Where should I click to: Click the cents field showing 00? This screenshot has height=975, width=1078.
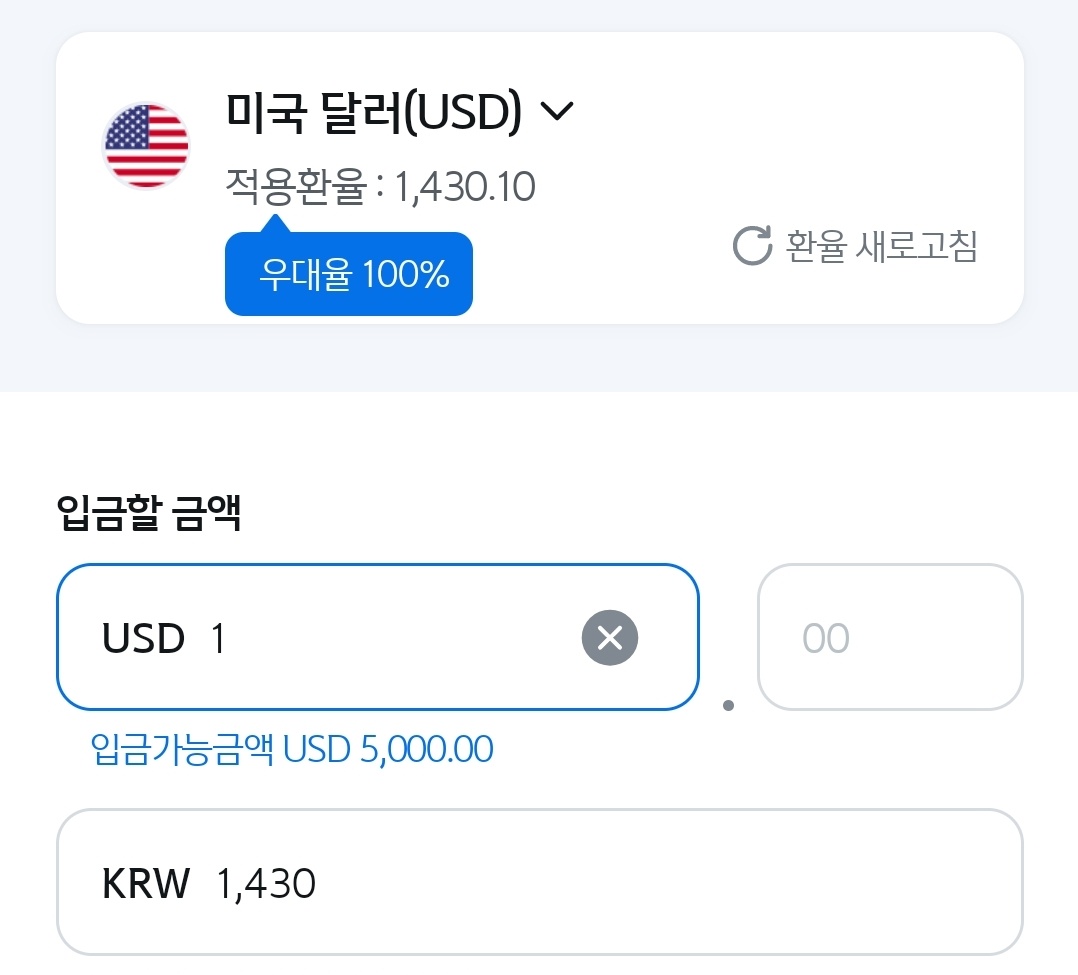click(x=889, y=637)
